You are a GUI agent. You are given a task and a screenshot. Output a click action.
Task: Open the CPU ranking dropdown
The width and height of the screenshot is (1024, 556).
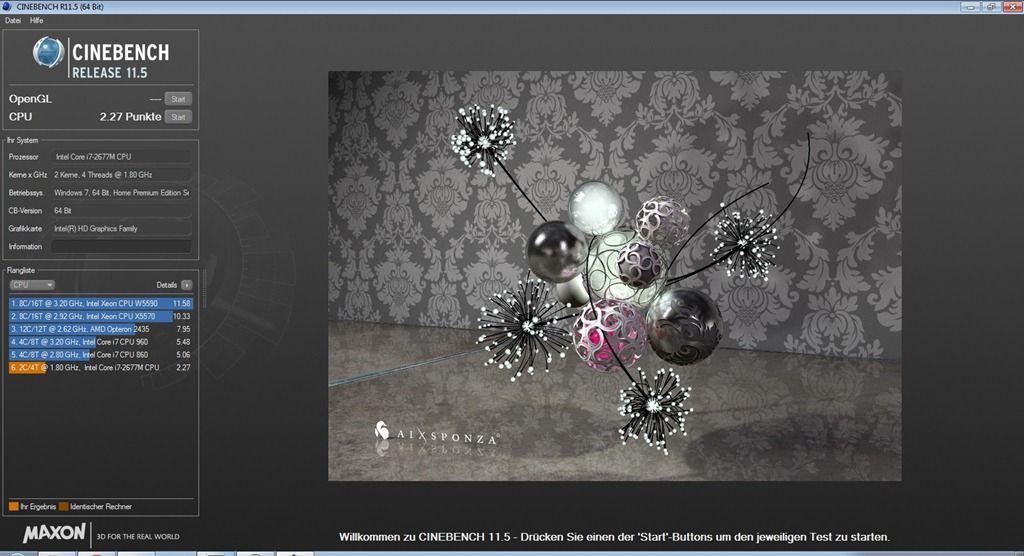coord(32,285)
